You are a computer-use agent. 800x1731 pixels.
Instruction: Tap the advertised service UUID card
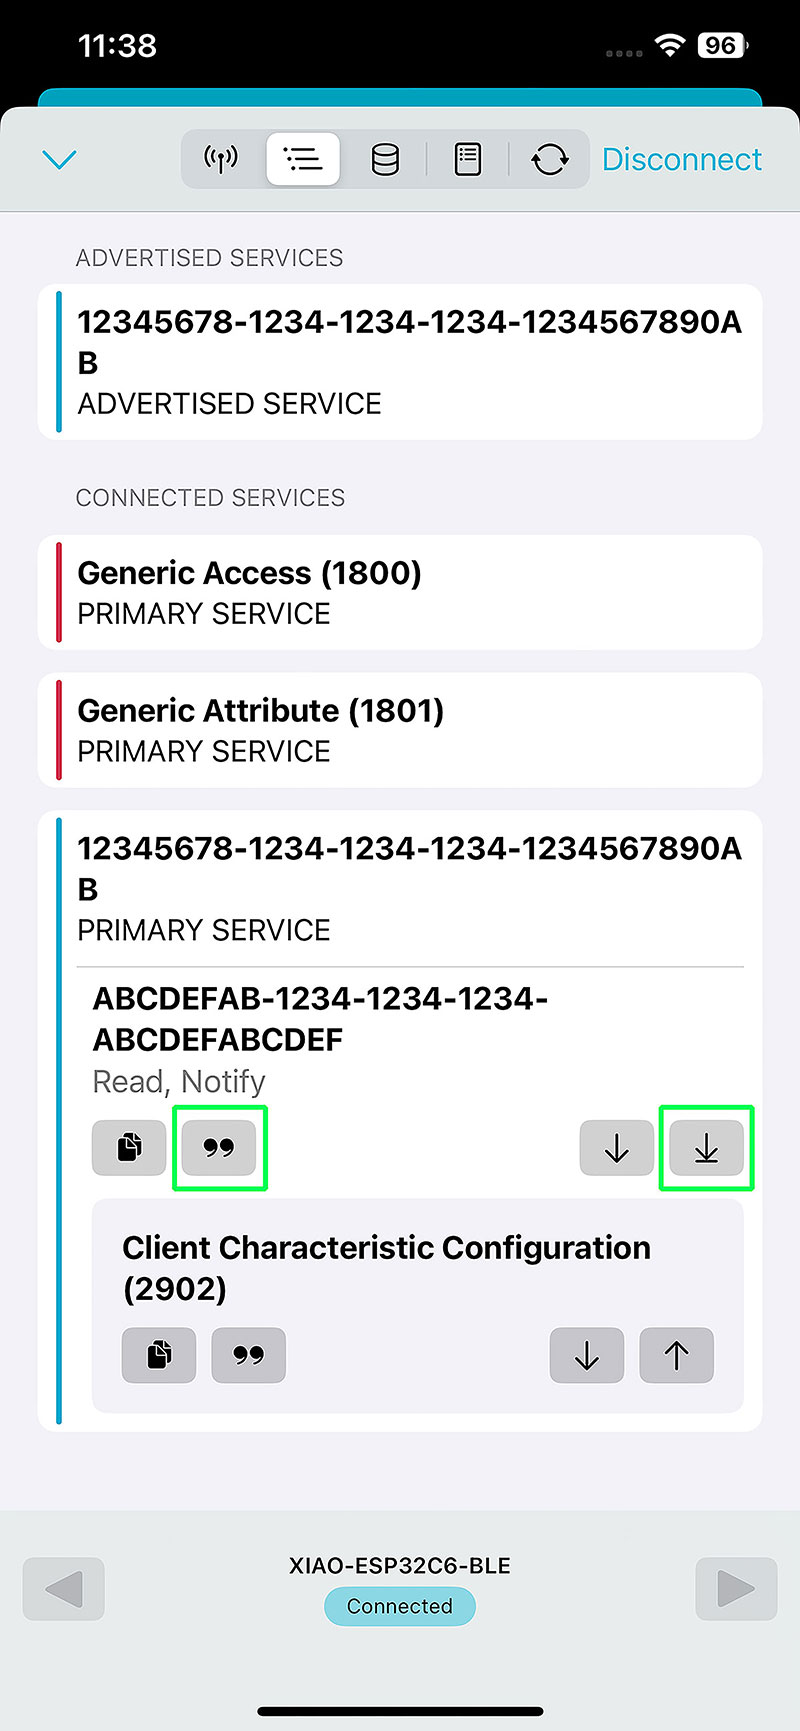[x=400, y=362]
